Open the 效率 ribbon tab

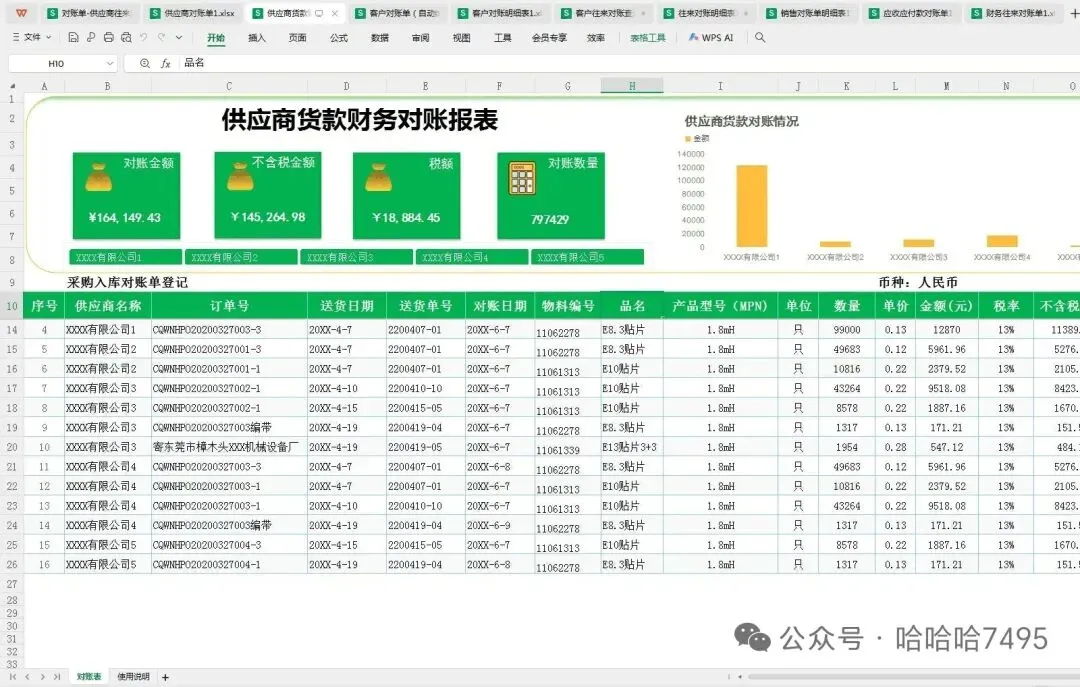[596, 38]
